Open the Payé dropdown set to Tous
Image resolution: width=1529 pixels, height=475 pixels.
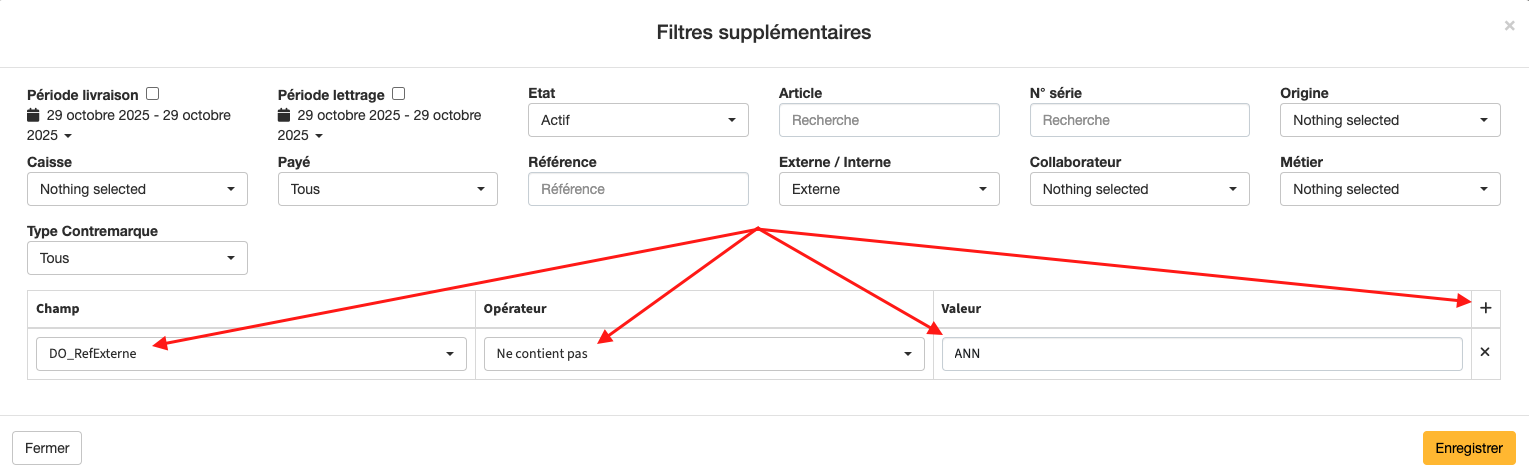click(x=387, y=189)
